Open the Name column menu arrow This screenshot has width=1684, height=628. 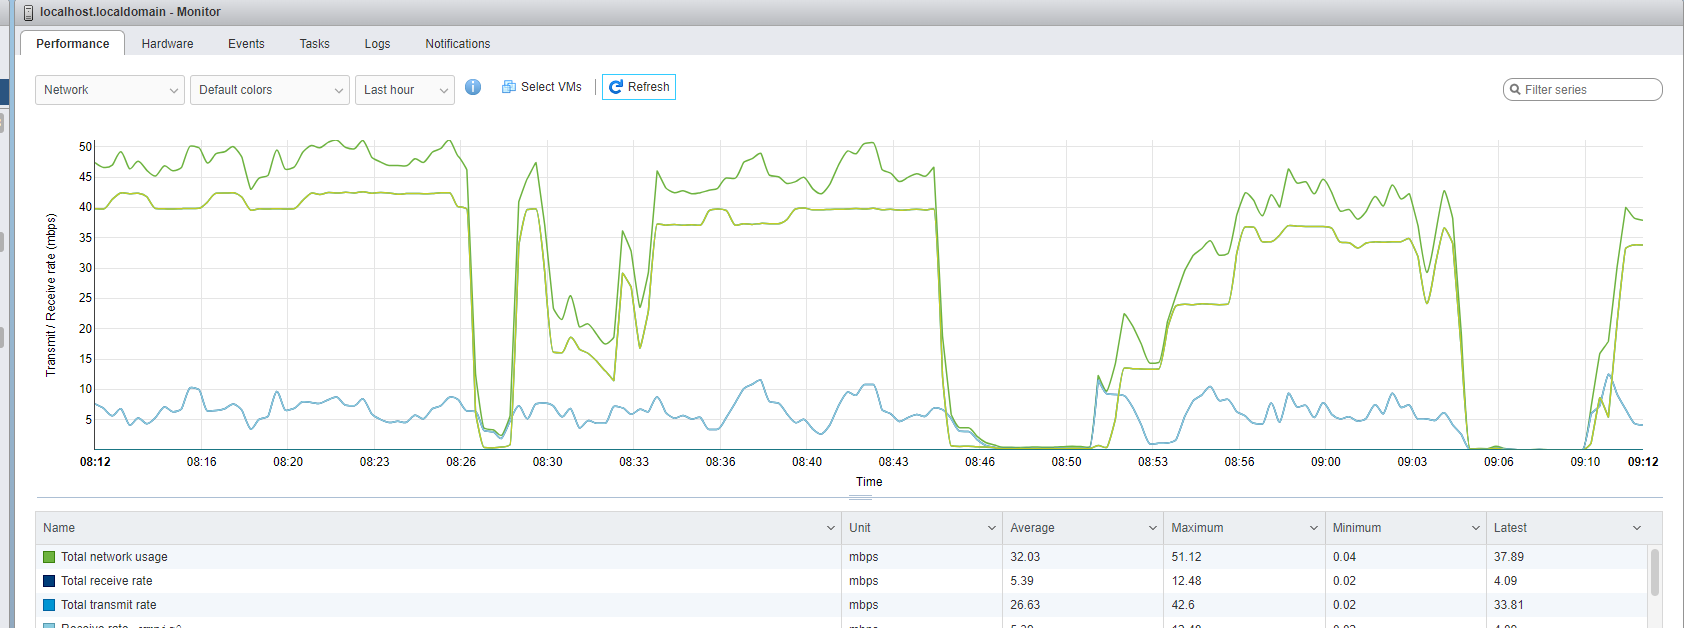click(x=830, y=528)
